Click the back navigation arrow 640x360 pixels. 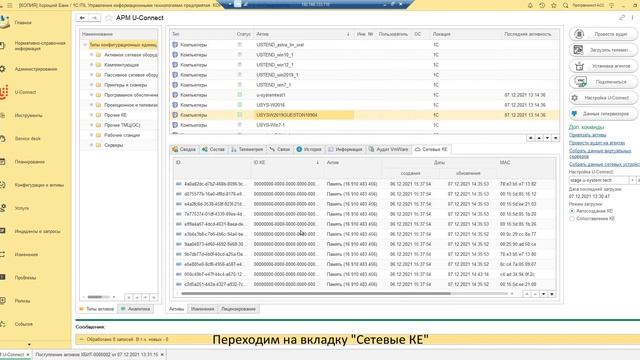tap(82, 18)
